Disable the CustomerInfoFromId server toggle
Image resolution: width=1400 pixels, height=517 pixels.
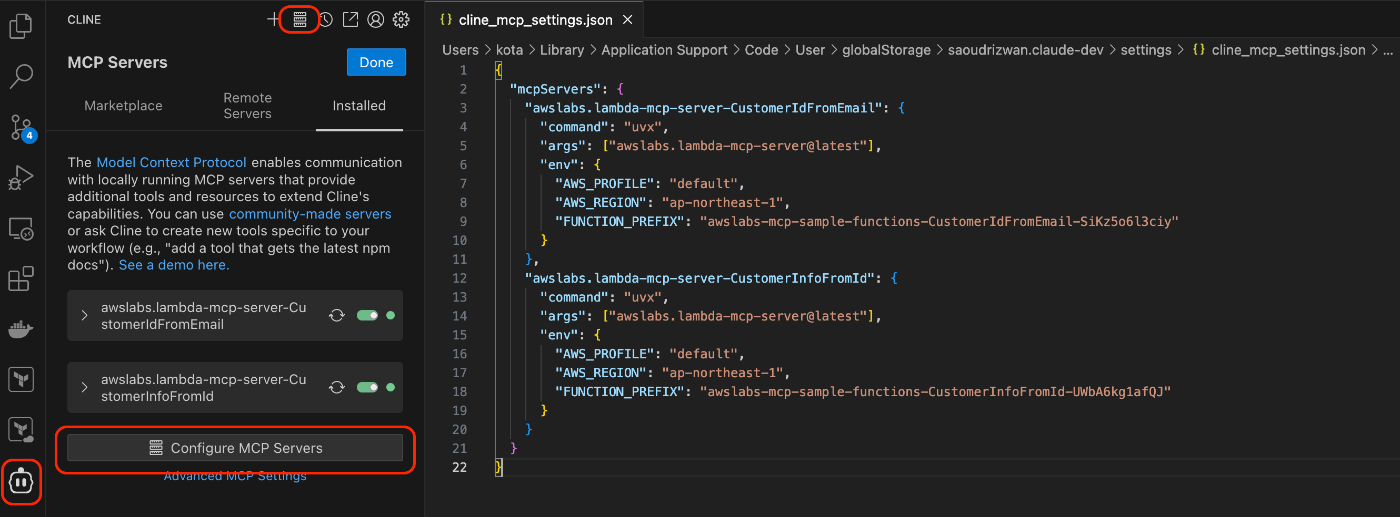pos(367,387)
